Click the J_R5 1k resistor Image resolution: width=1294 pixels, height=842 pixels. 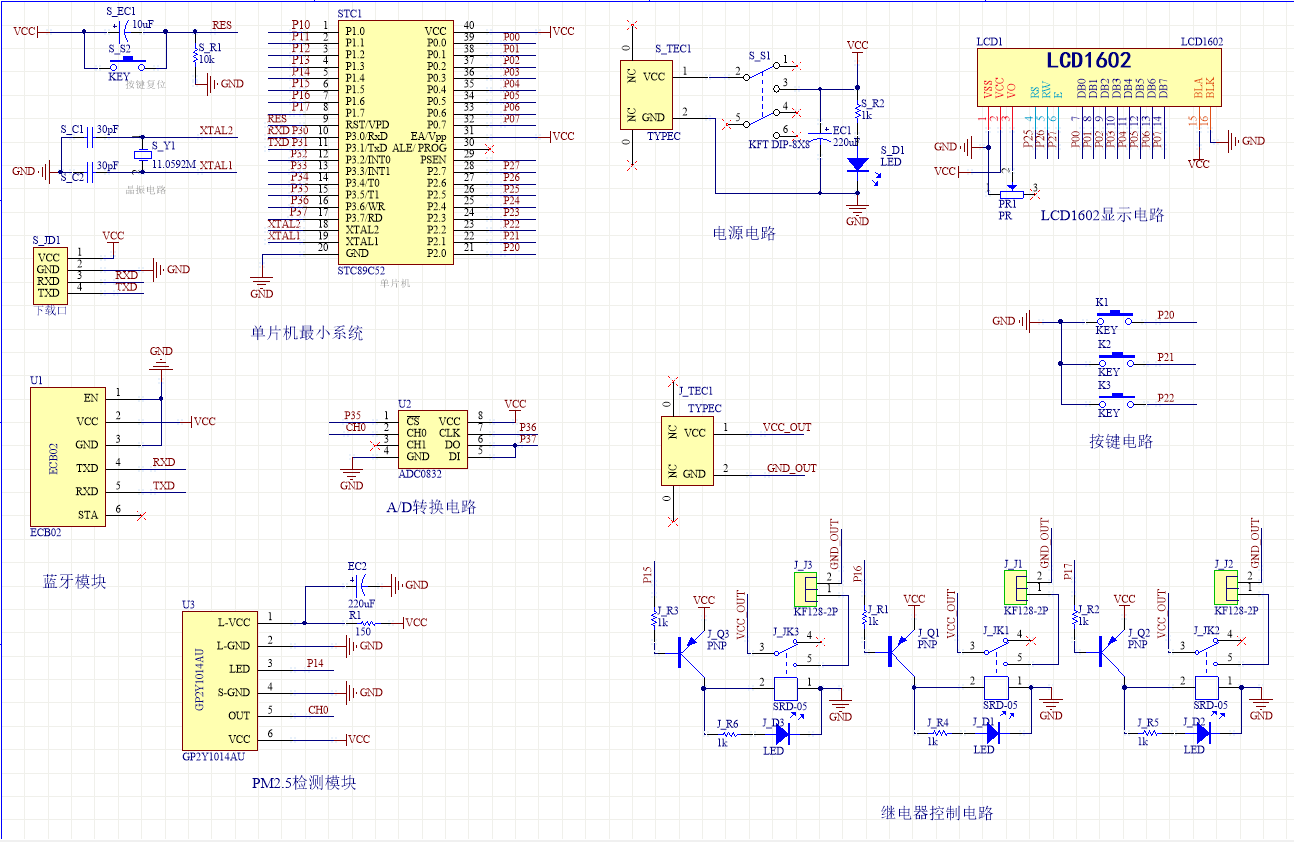(1149, 734)
